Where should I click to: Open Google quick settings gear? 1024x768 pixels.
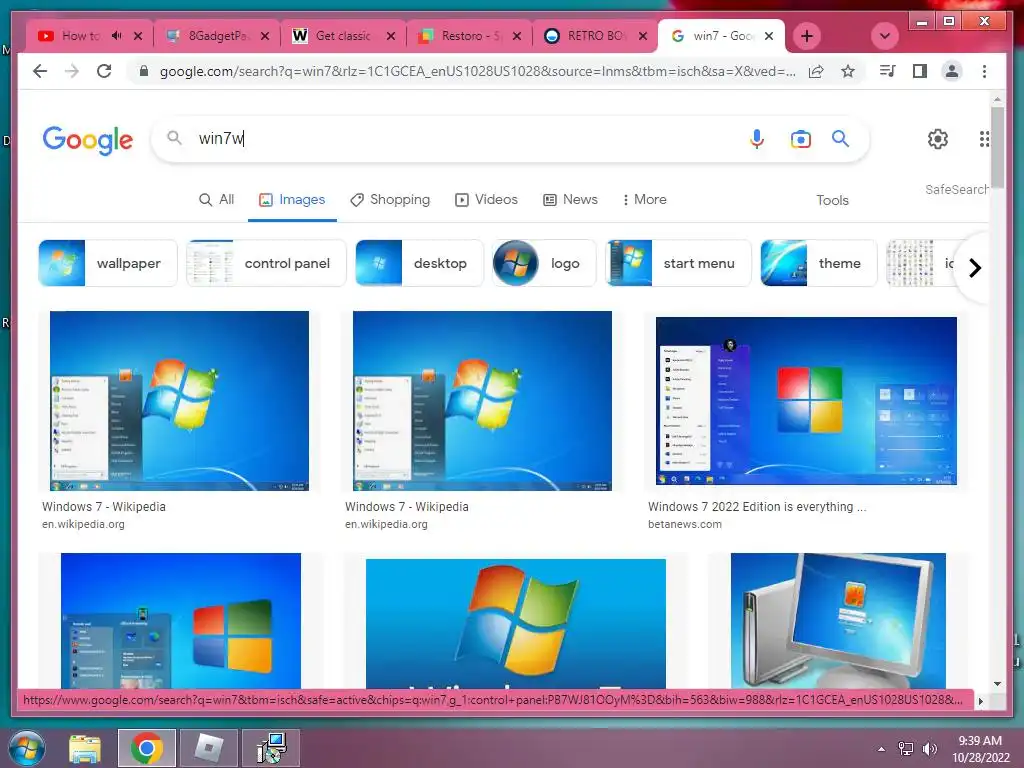[938, 138]
